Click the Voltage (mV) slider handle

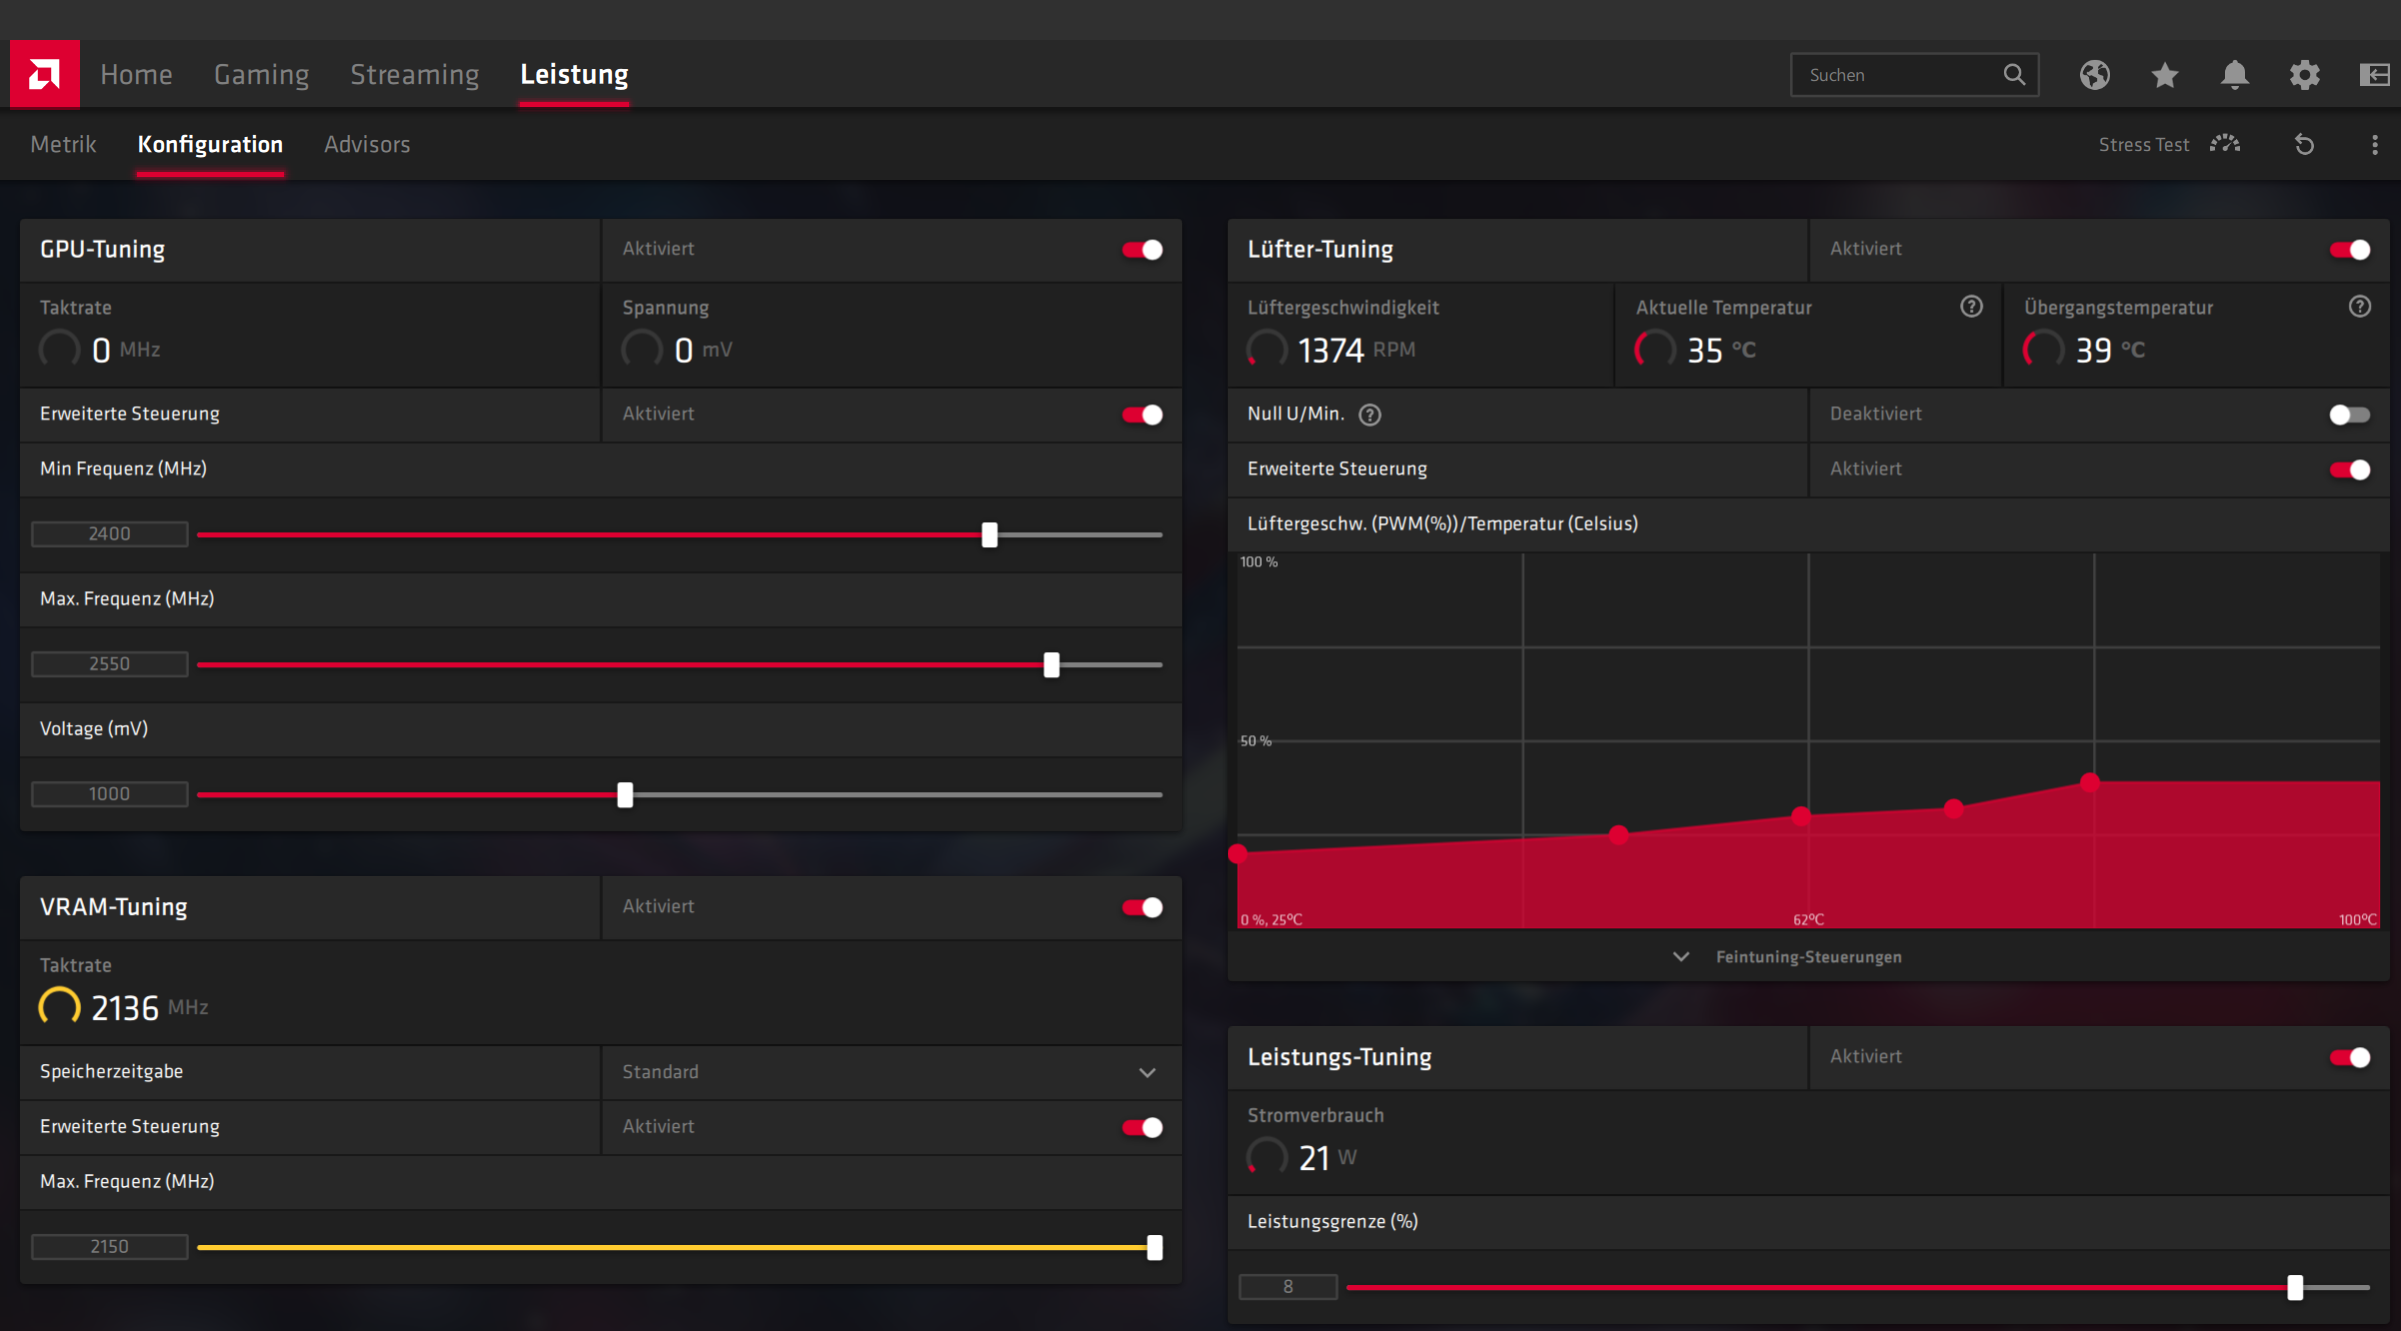point(625,795)
